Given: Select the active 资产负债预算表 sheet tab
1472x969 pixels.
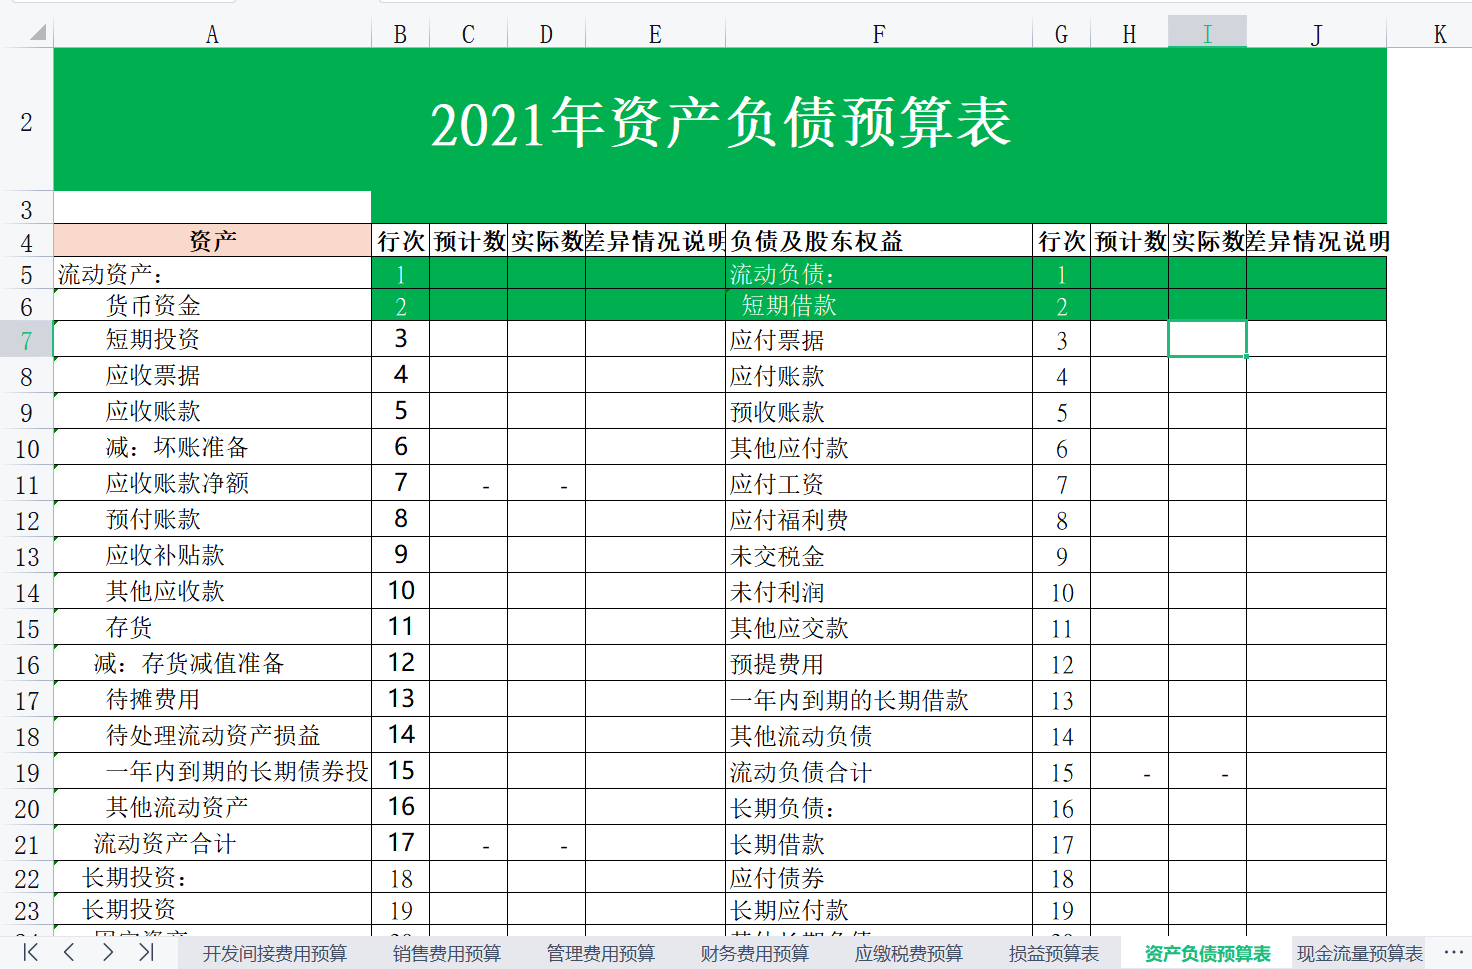Looking at the screenshot, I should 1208,954.
